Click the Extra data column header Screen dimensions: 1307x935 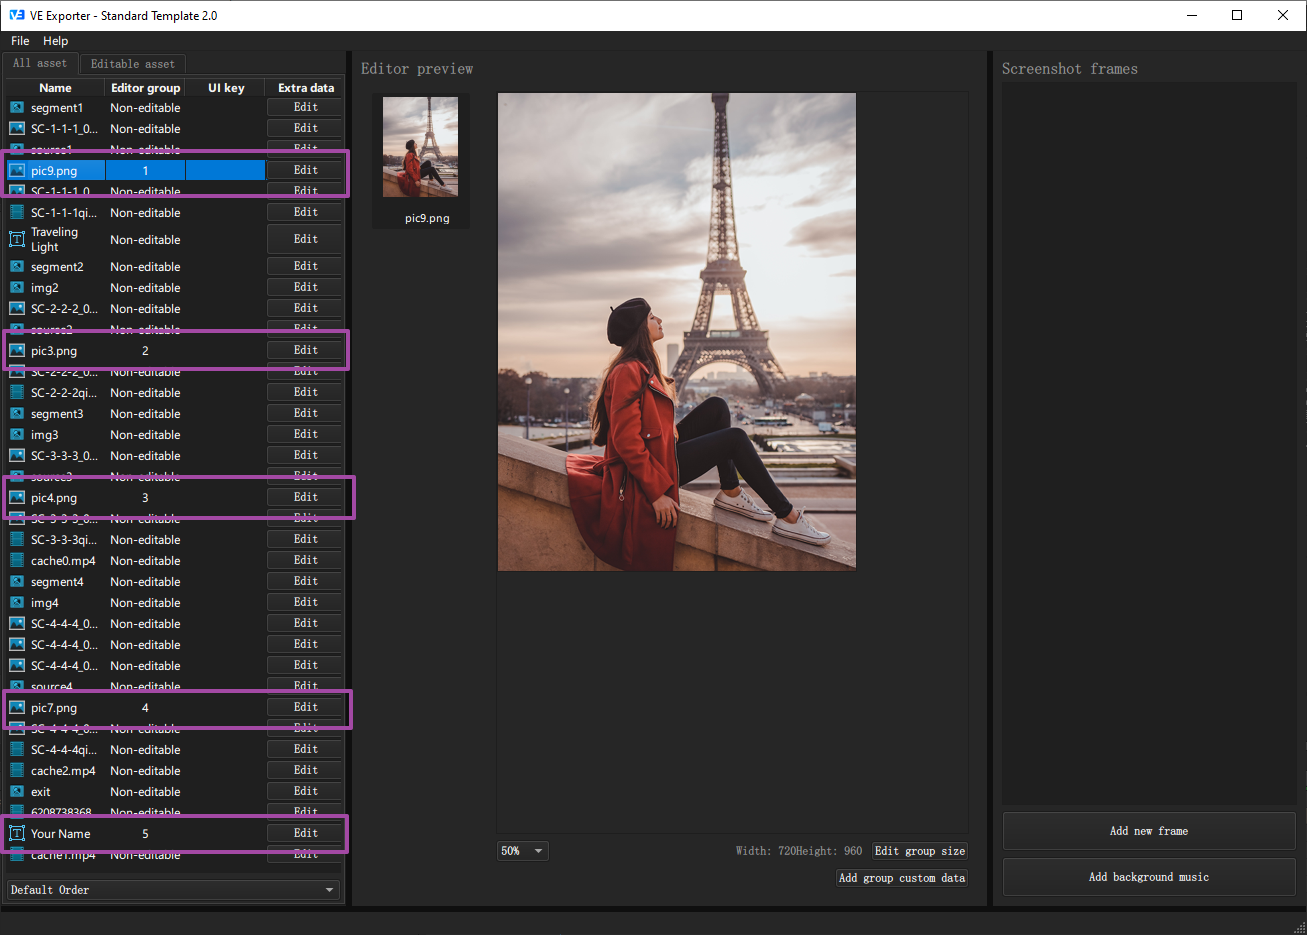[306, 88]
